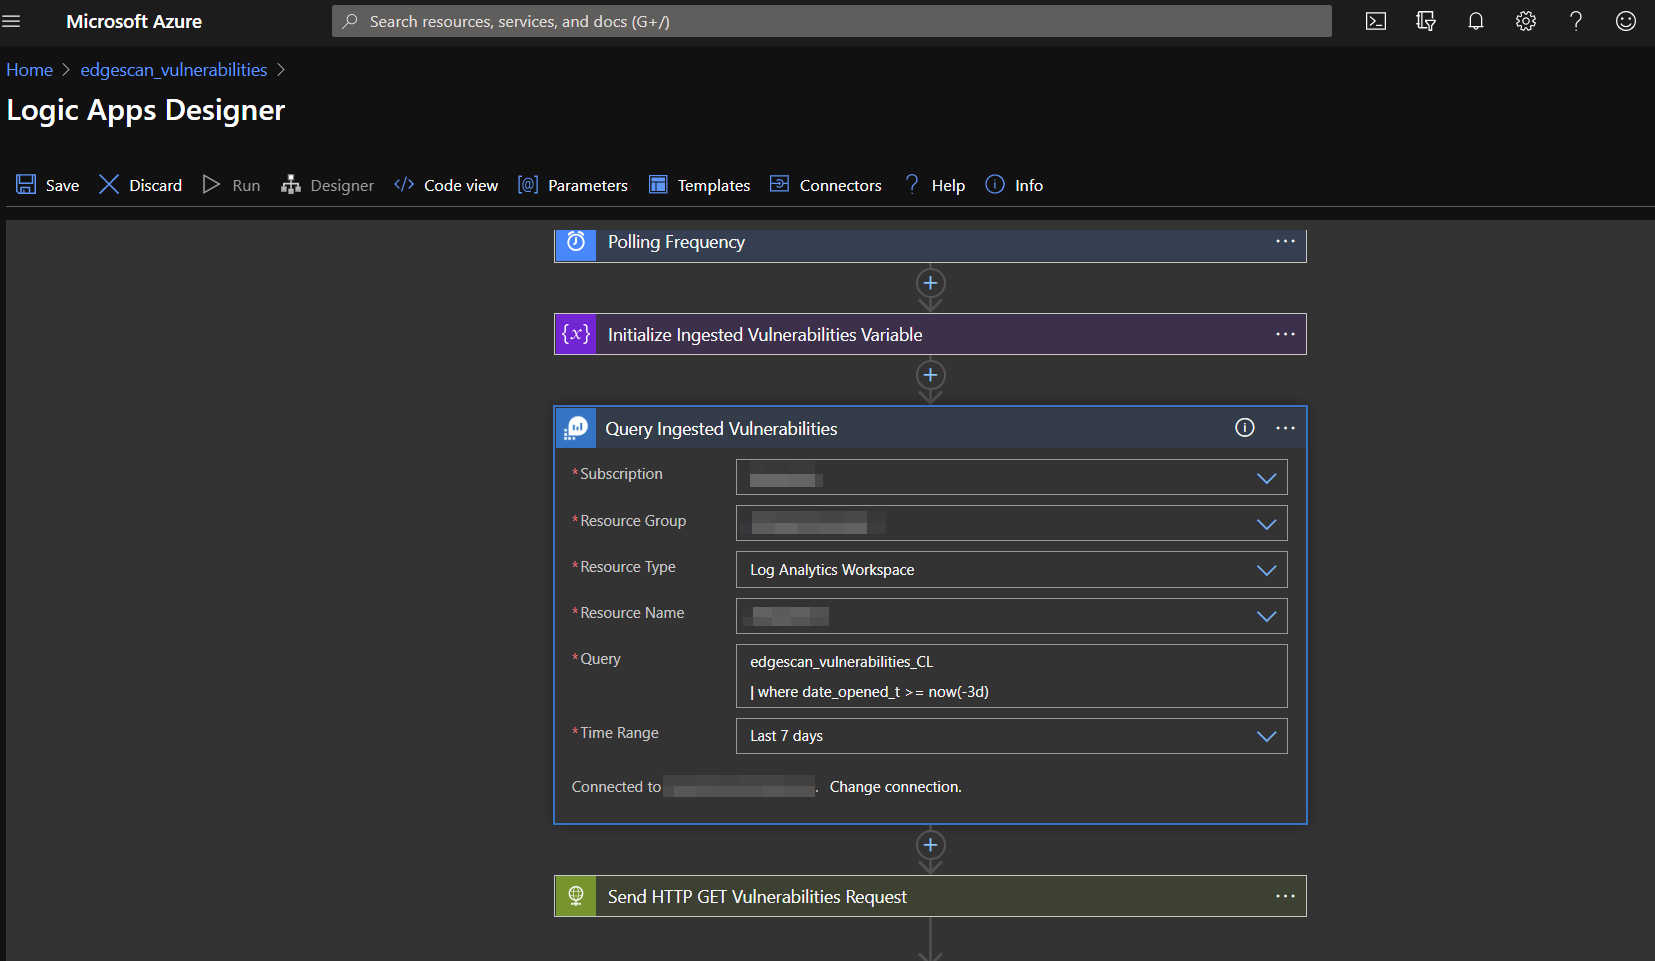Insert a step after Query Ingested Vulnerabilities

point(930,845)
